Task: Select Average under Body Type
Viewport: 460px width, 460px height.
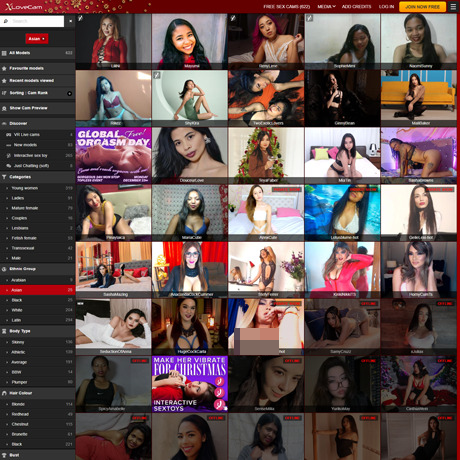Action: (37, 362)
